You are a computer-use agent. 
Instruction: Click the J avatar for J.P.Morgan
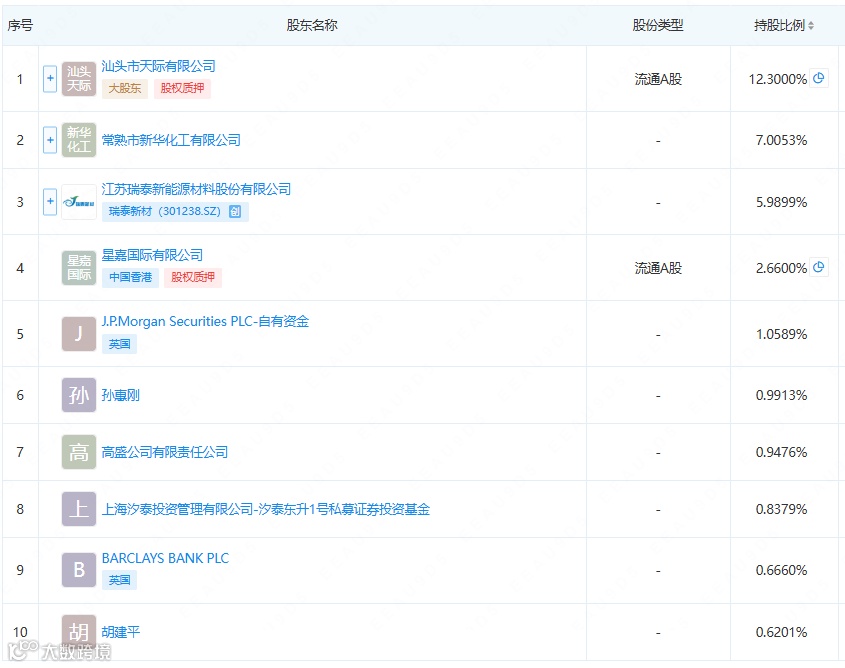tap(79, 334)
